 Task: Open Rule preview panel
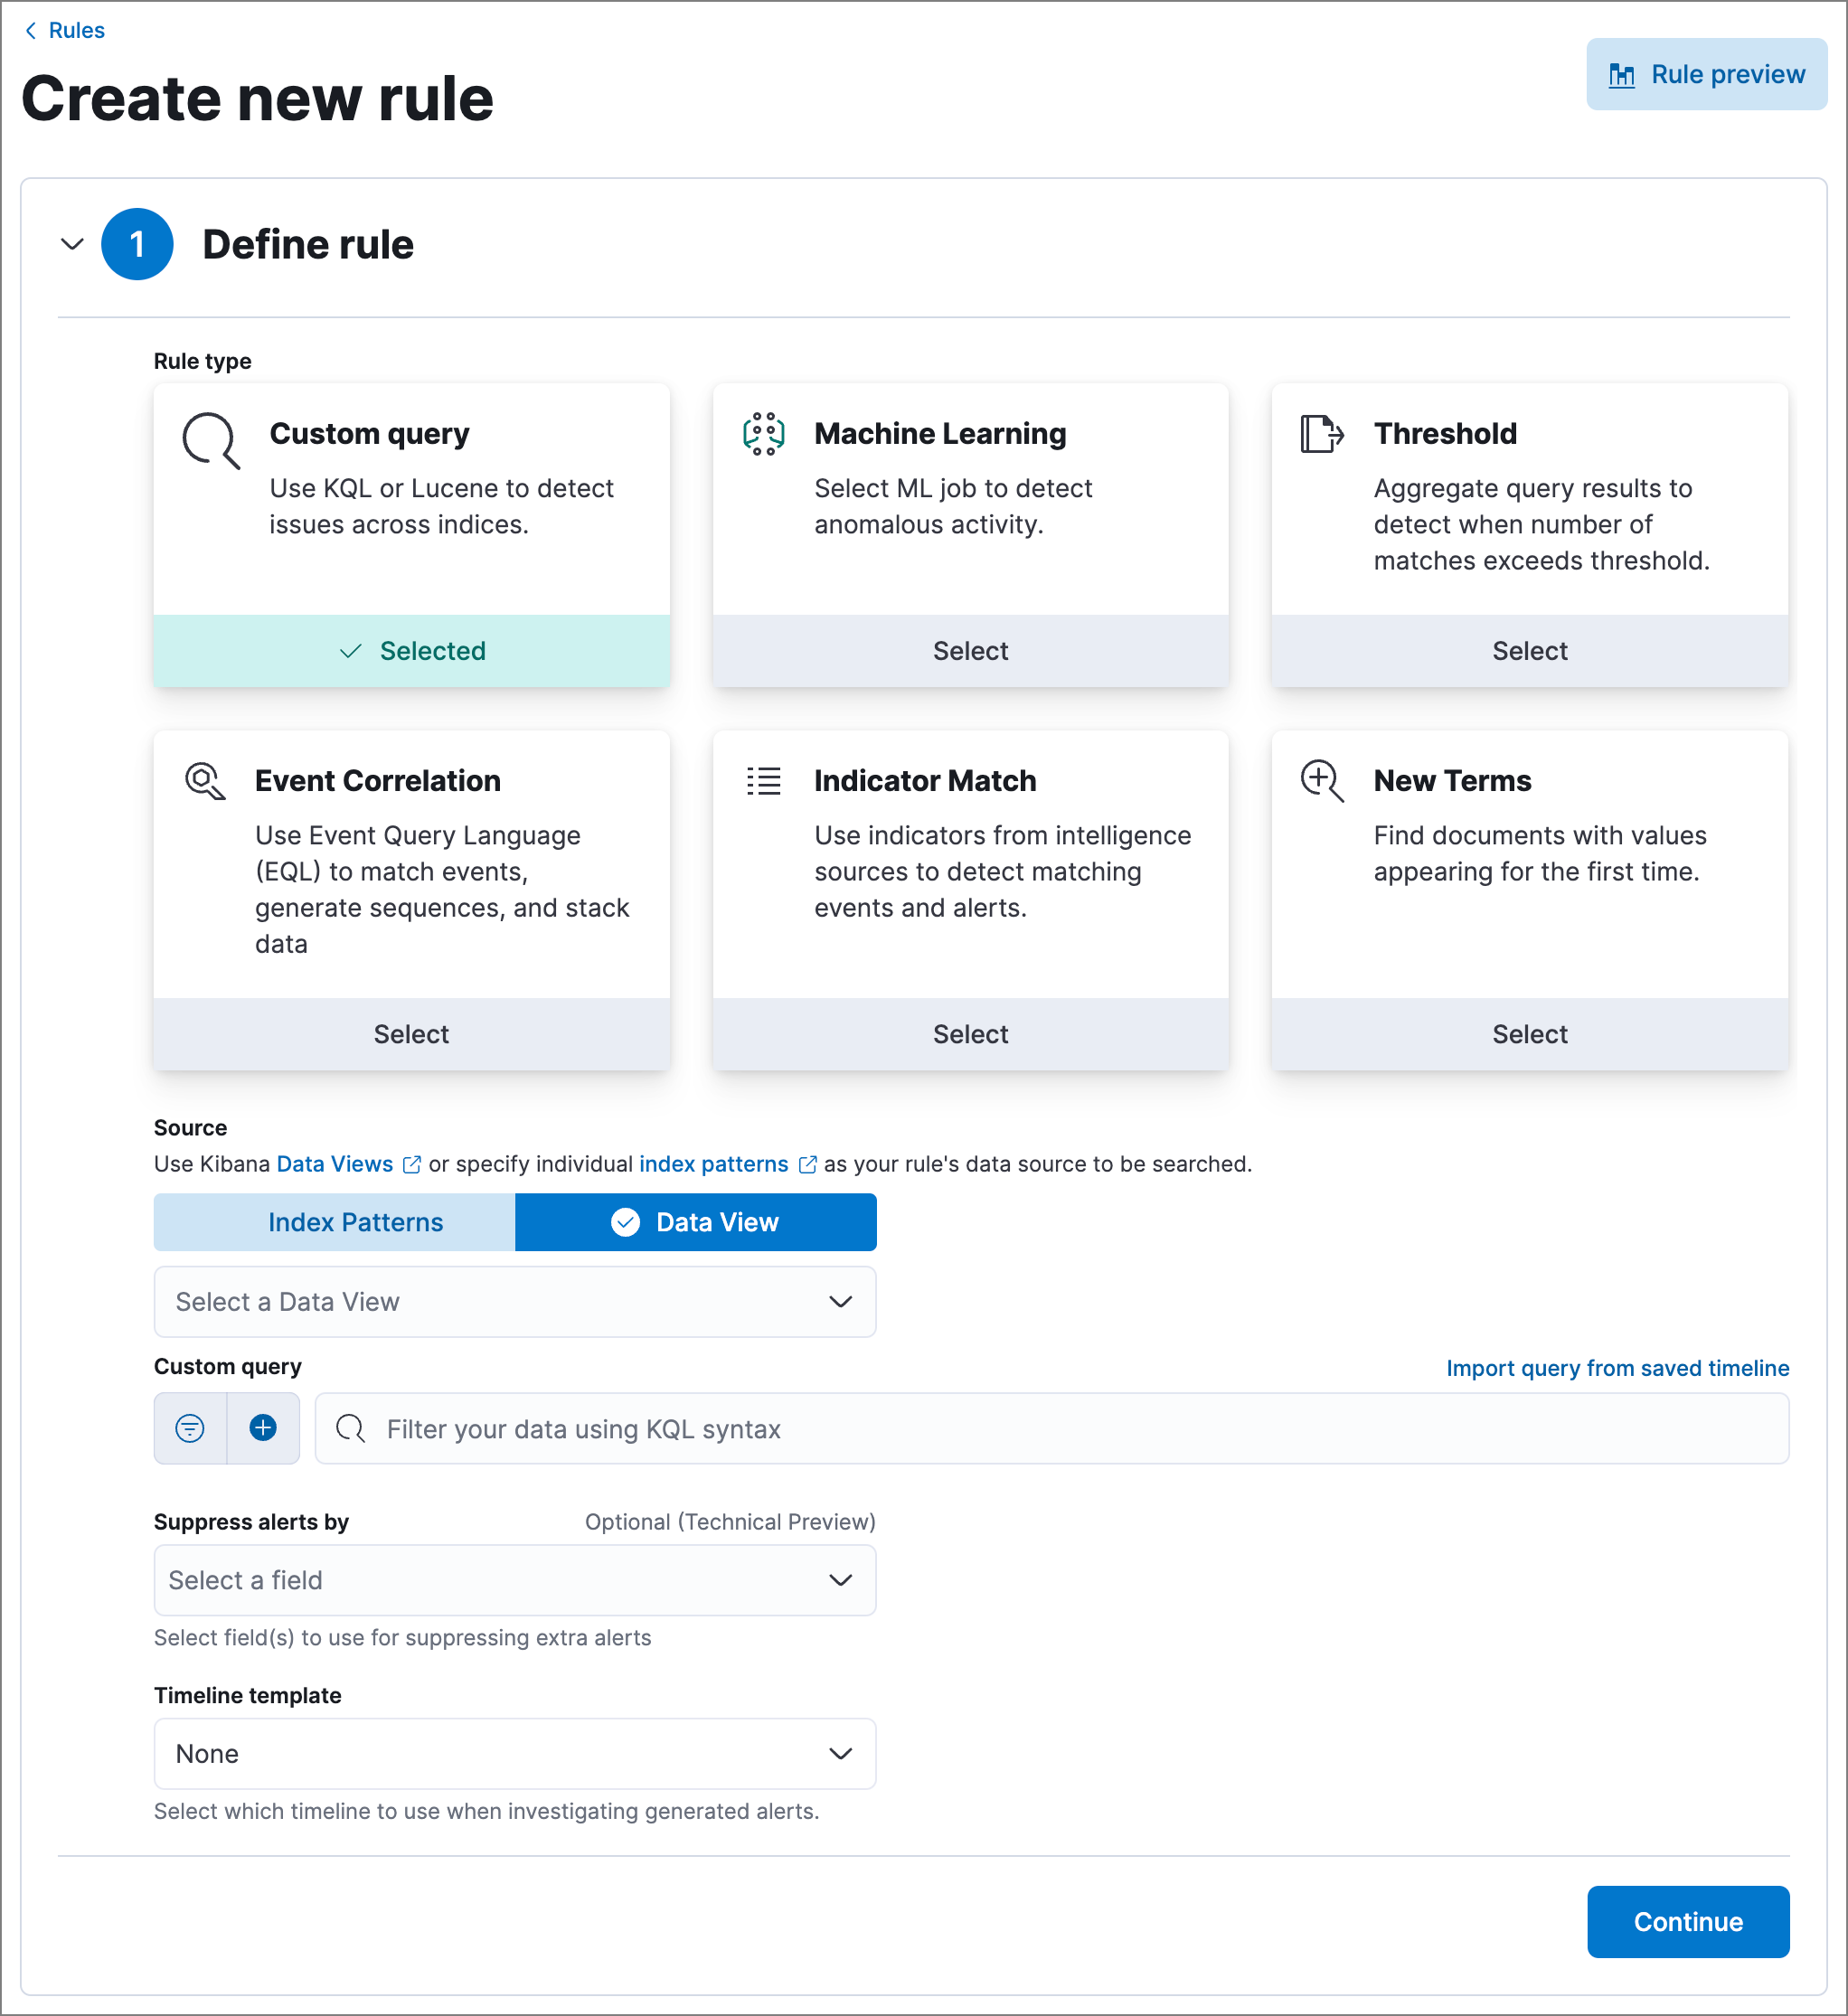[1705, 73]
